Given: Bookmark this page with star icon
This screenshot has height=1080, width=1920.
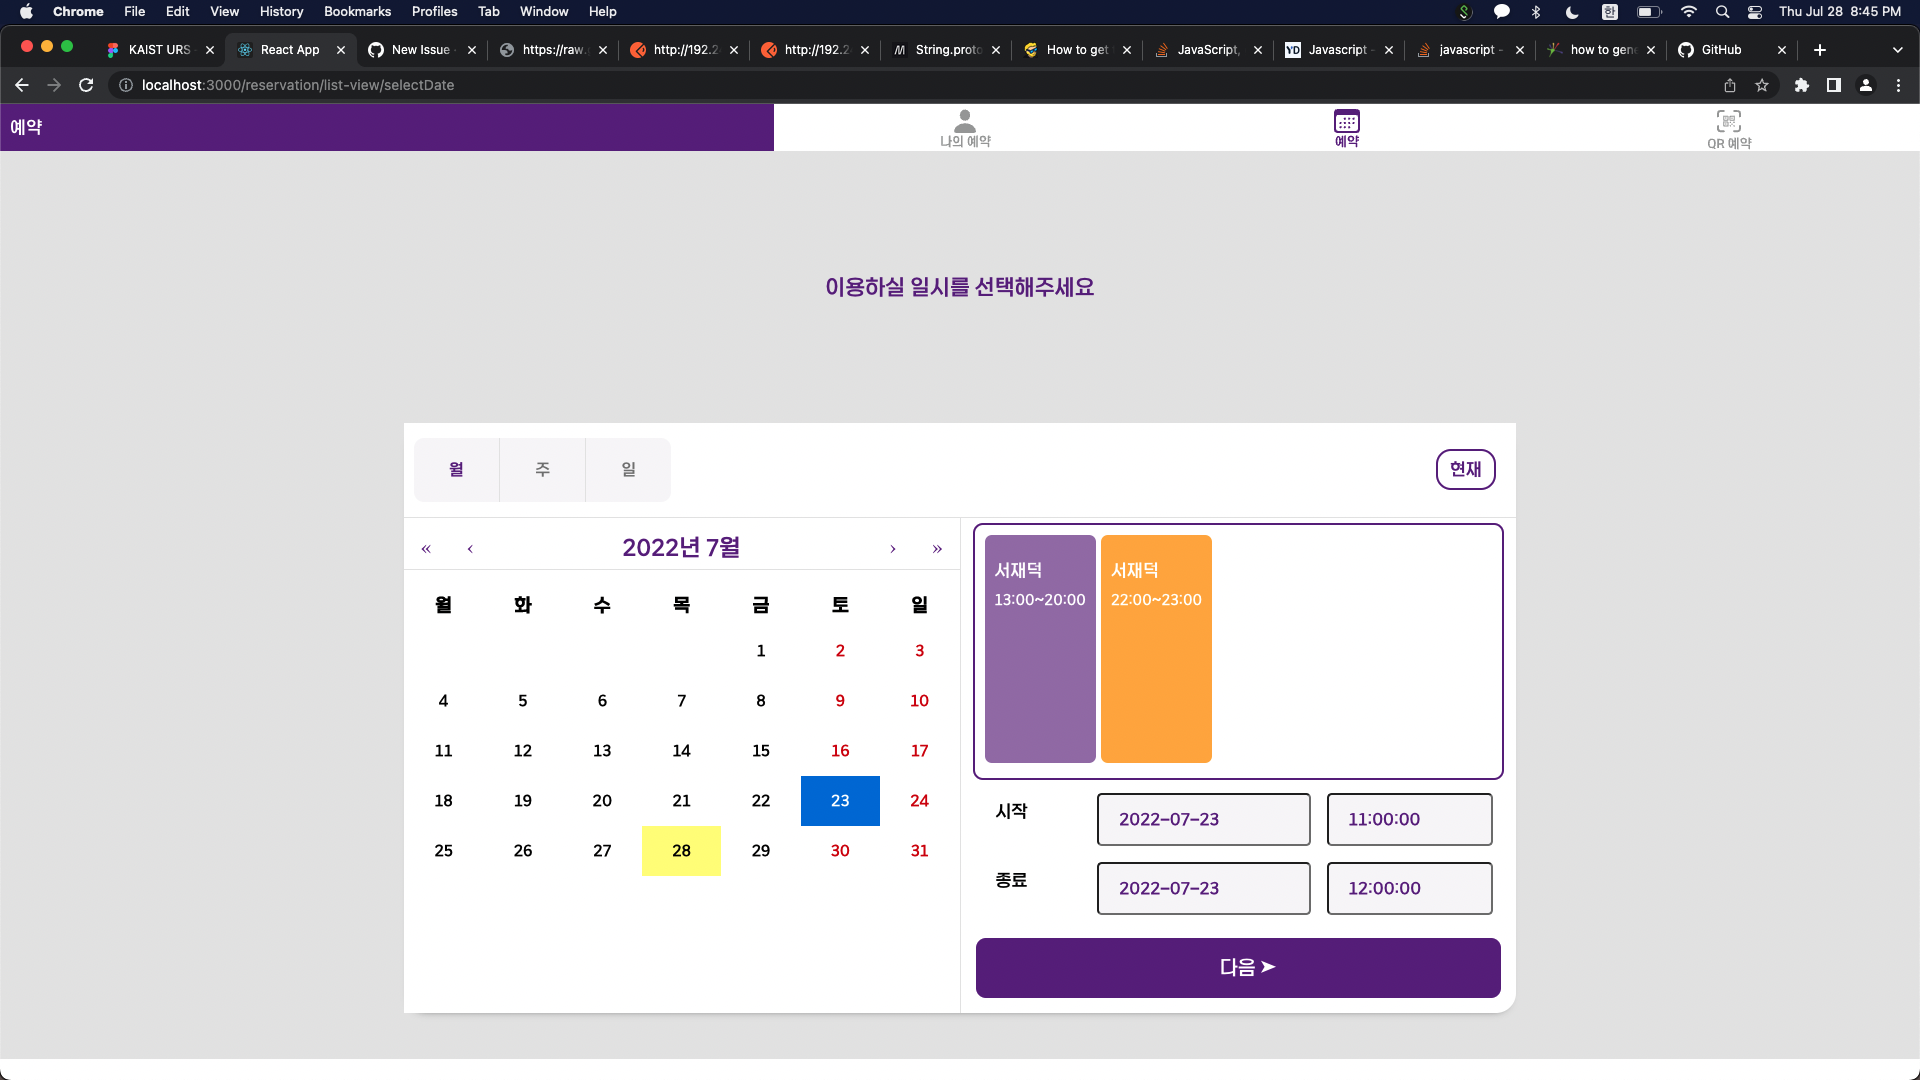Looking at the screenshot, I should [1762, 85].
